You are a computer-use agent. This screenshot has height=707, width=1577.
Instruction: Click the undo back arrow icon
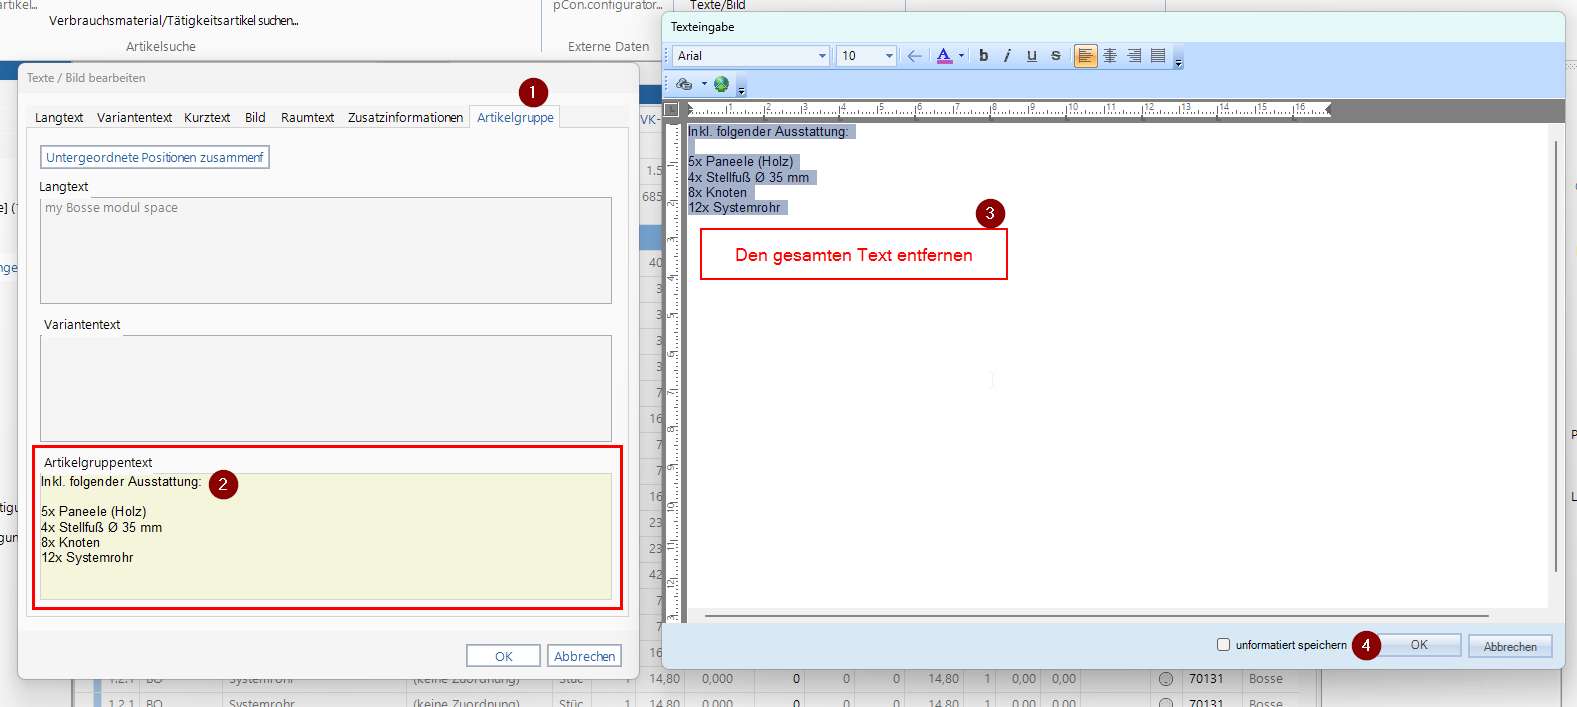[x=914, y=56]
